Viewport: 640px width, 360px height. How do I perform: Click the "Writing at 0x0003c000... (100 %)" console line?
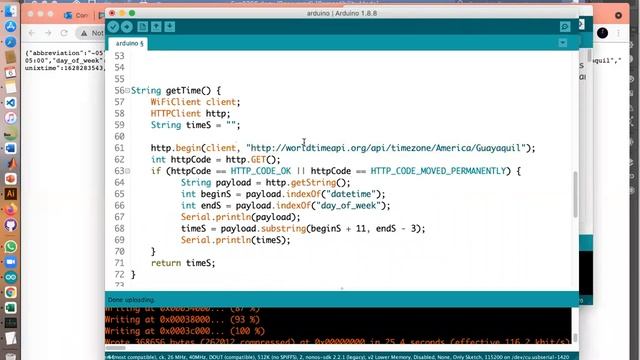pyautogui.click(x=184, y=331)
